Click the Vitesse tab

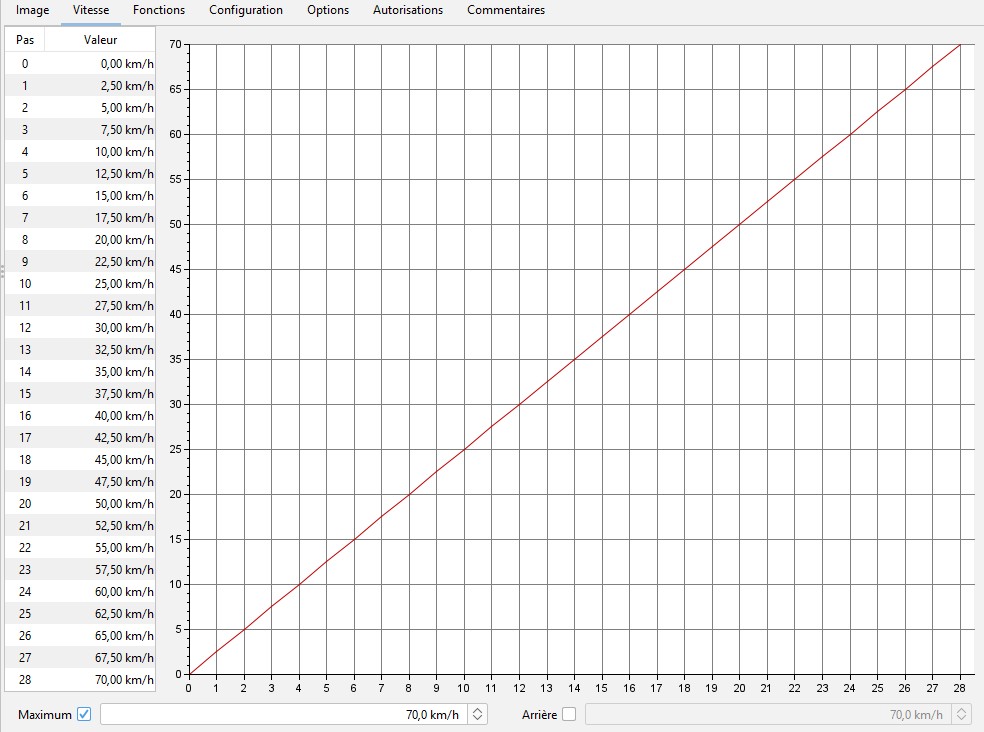point(91,10)
